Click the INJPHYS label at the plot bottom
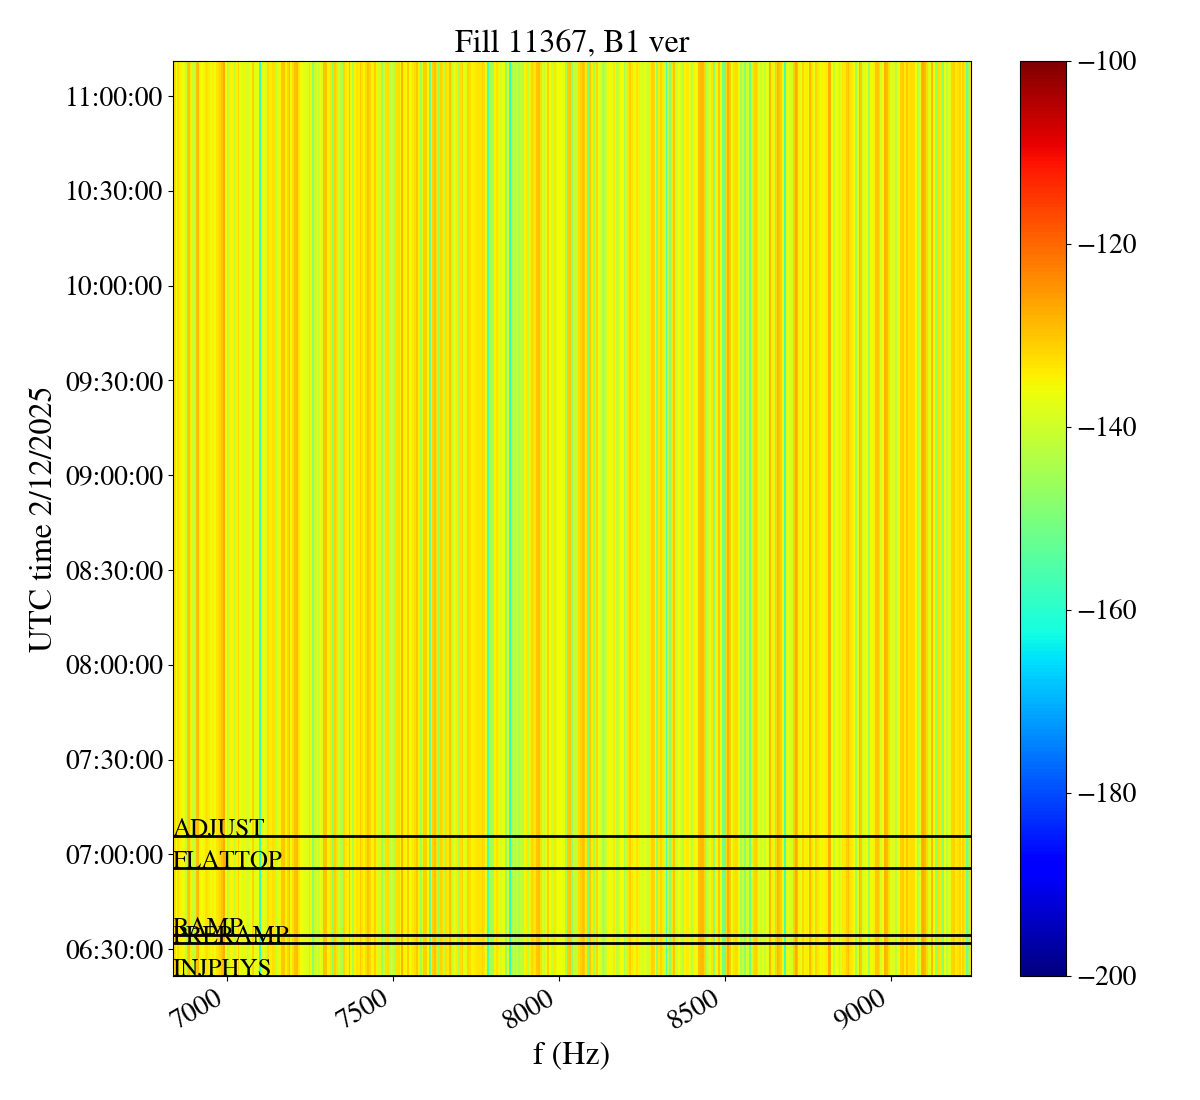 222,967
